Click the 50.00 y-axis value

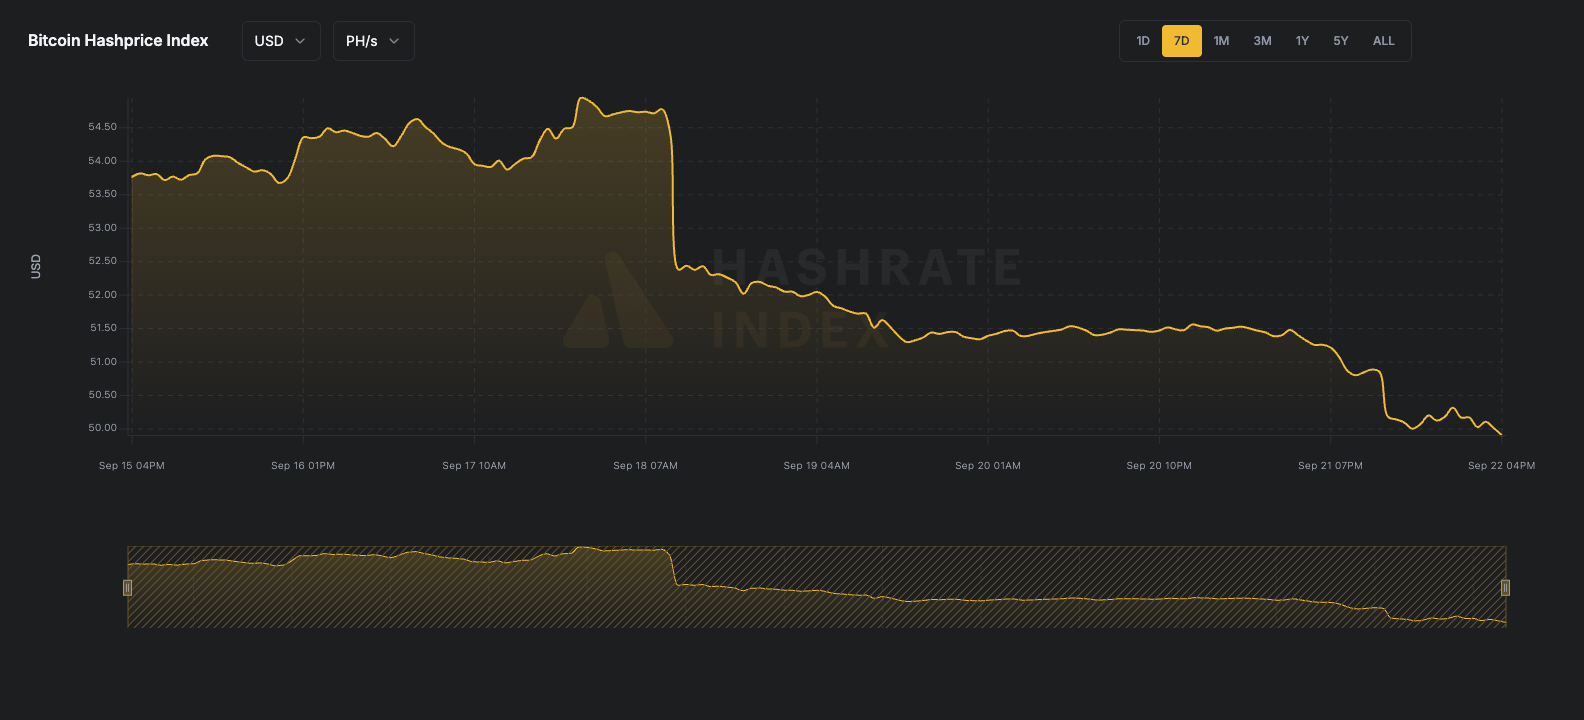point(102,428)
